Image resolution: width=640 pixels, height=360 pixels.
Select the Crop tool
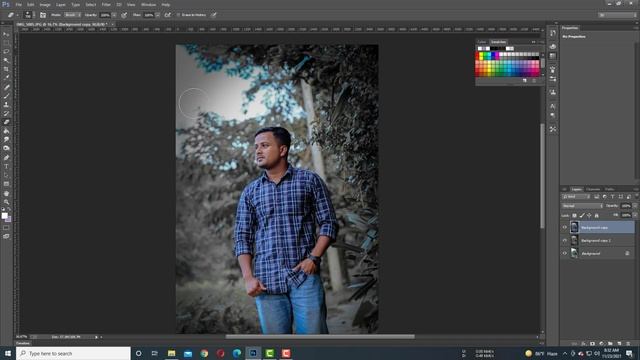tap(6, 69)
